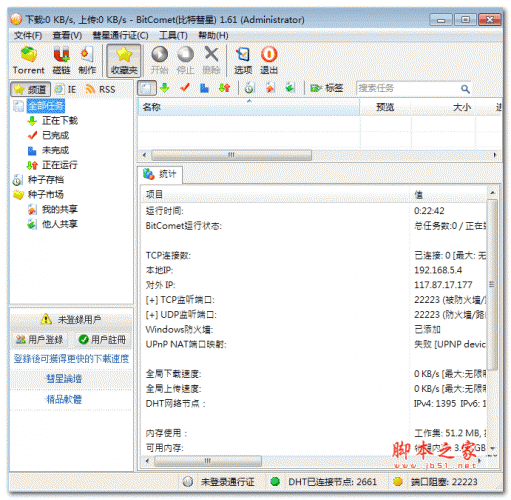Viewport: 511px width, 500px height.
Task: Open the File (文件) menu
Action: (x=28, y=35)
